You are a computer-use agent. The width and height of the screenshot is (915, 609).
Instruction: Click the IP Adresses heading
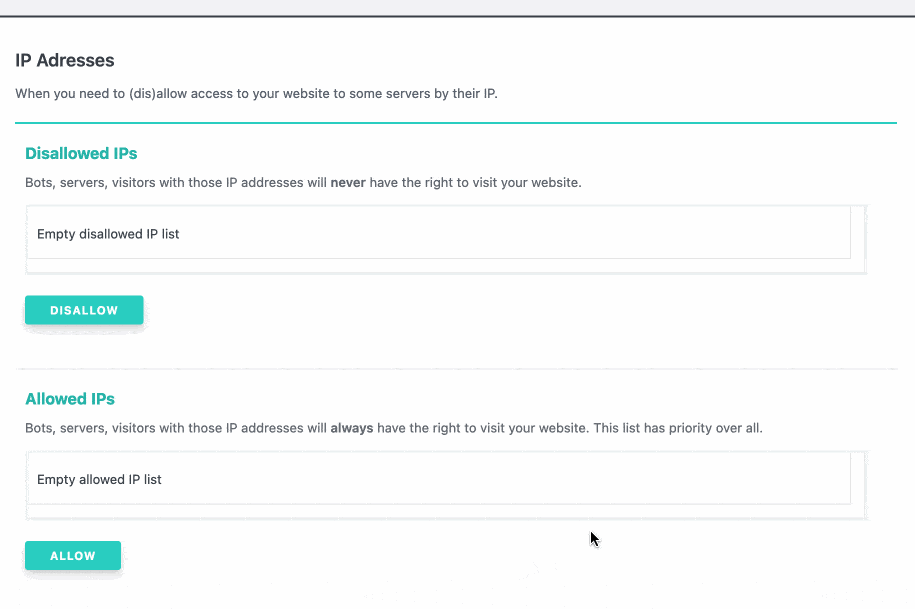[65, 60]
